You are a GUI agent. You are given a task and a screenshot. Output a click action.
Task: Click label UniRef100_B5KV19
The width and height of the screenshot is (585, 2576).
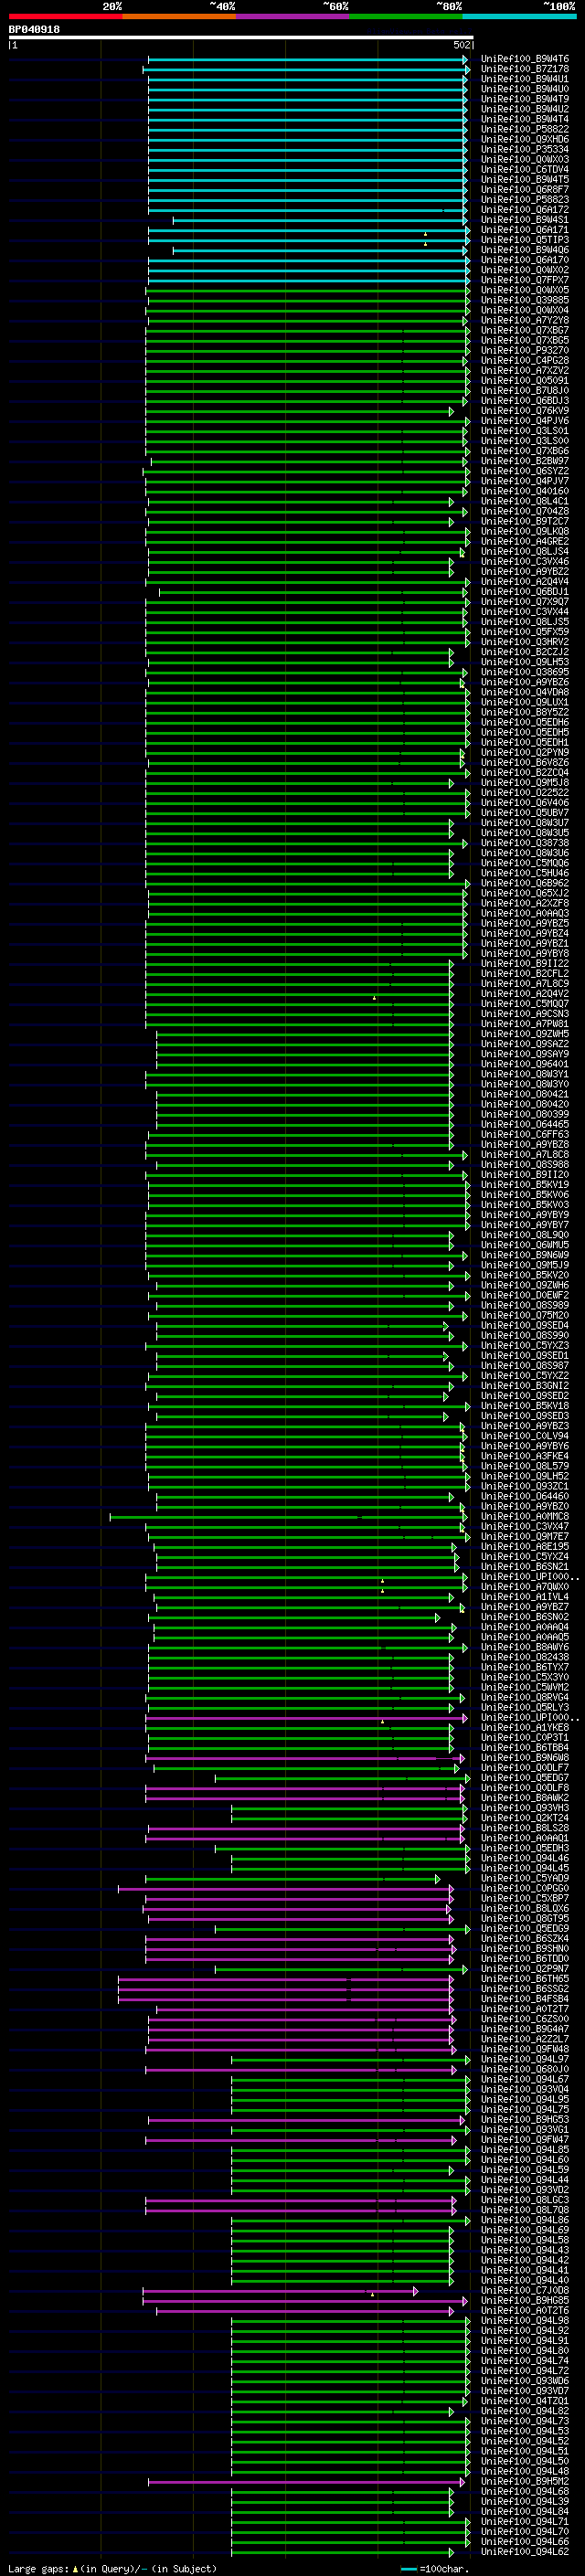click(x=524, y=1184)
